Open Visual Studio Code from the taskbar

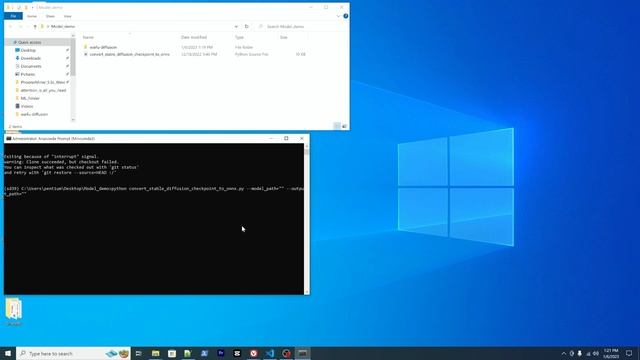coord(270,353)
